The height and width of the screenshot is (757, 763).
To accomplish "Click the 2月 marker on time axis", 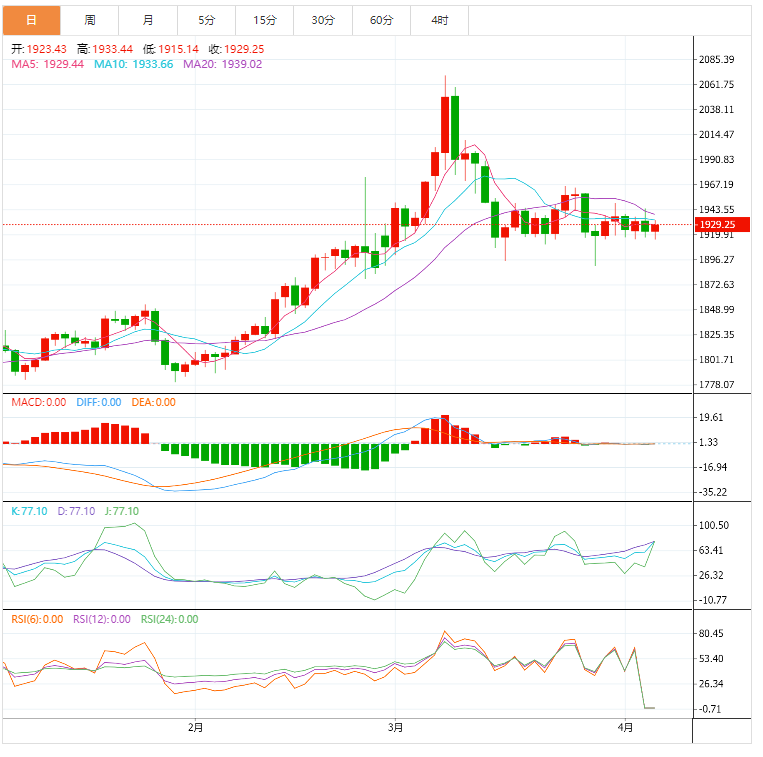I will pyautogui.click(x=195, y=727).
